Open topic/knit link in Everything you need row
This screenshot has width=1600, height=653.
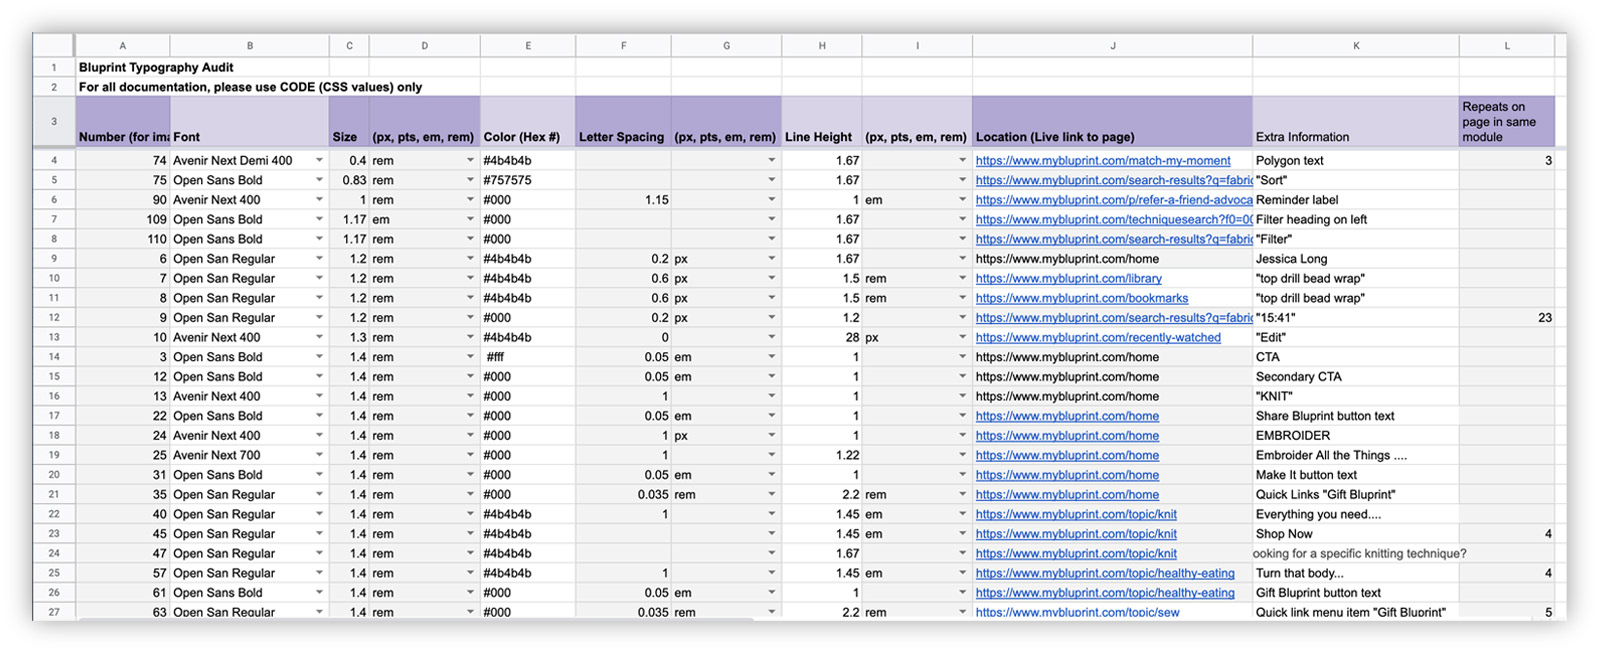pyautogui.click(x=1076, y=514)
